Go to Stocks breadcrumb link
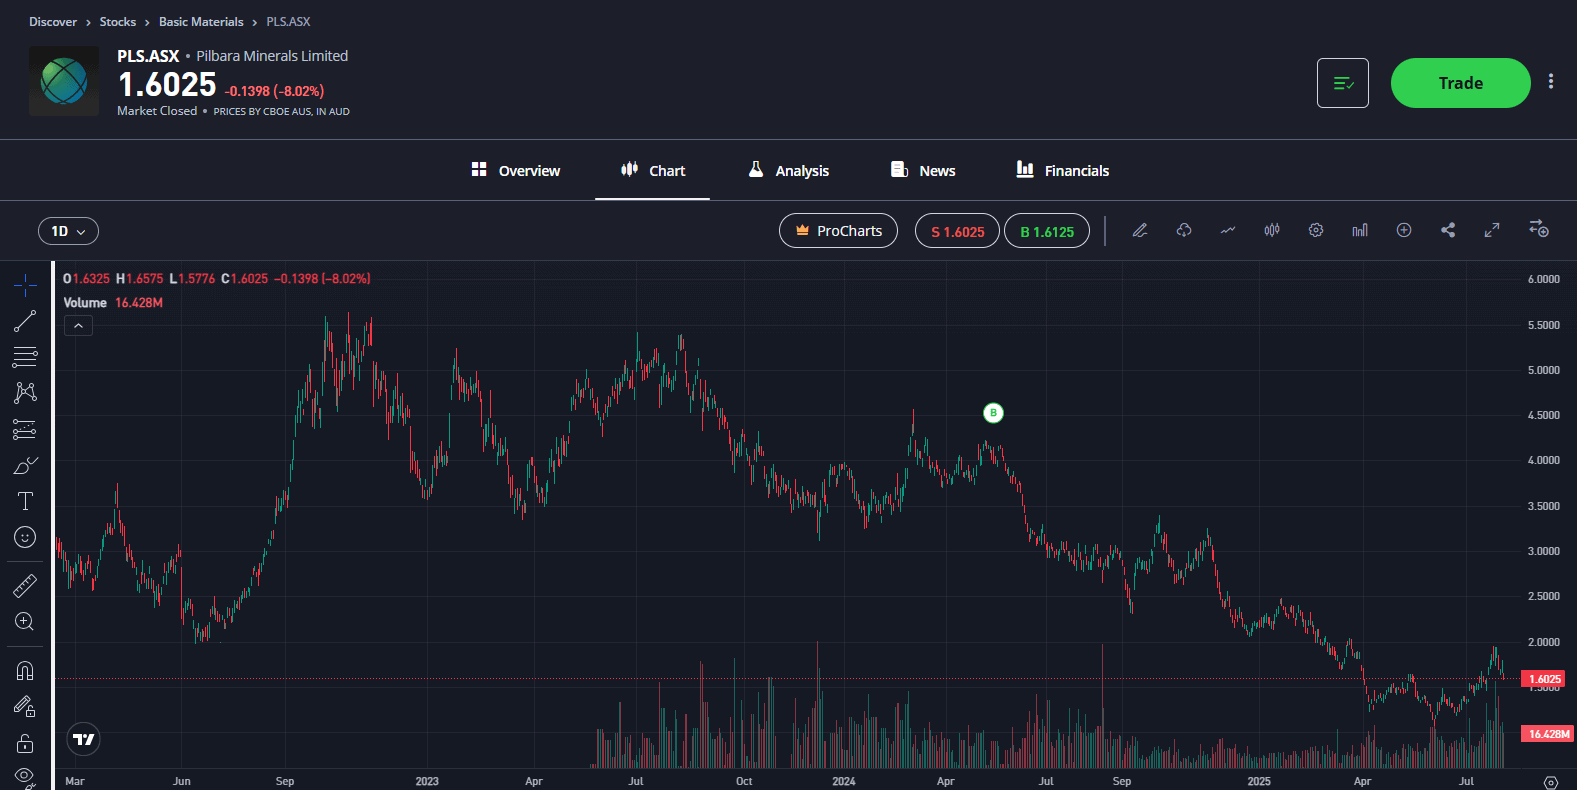 click(x=118, y=22)
